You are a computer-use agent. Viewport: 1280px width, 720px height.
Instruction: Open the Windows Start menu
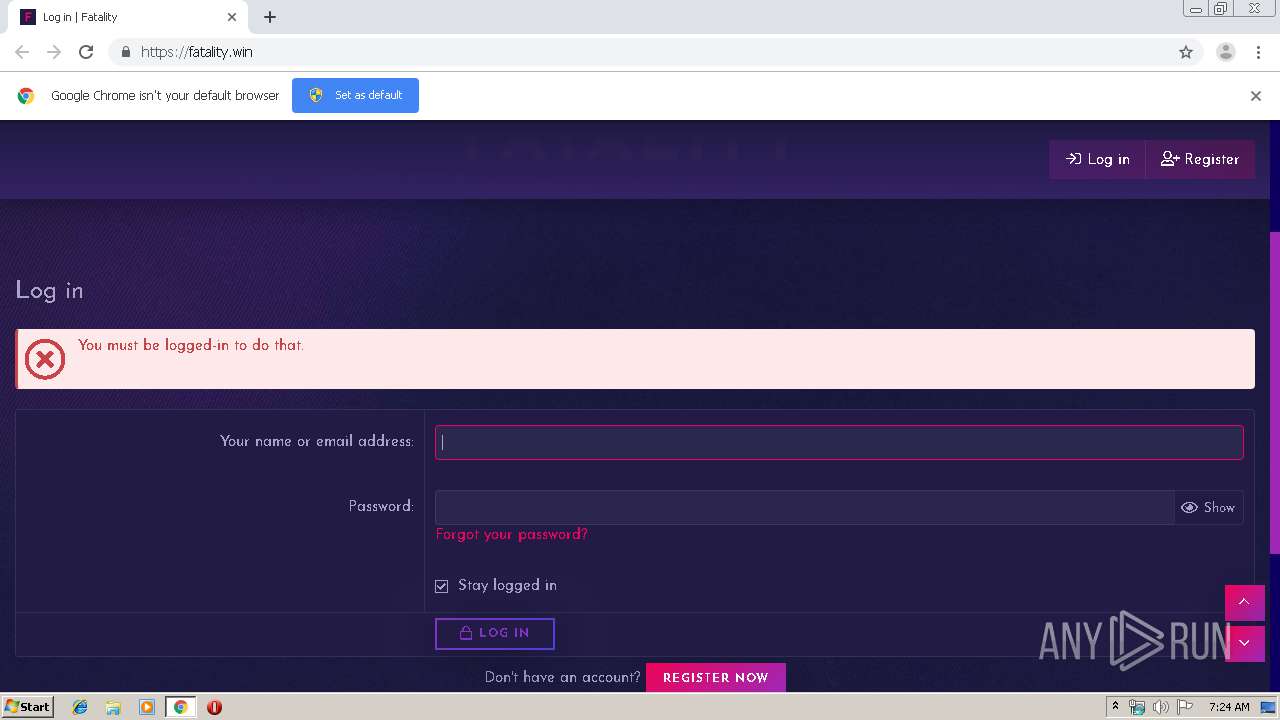pos(27,707)
